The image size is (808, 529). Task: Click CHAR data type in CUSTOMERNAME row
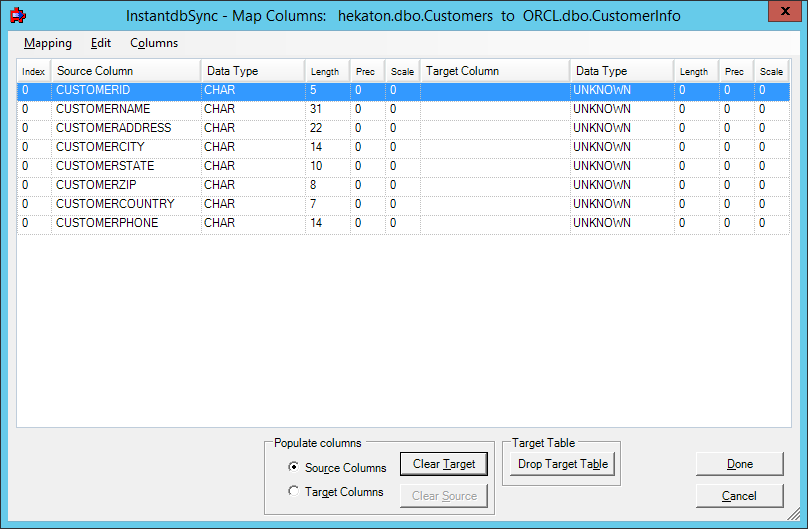(x=220, y=109)
